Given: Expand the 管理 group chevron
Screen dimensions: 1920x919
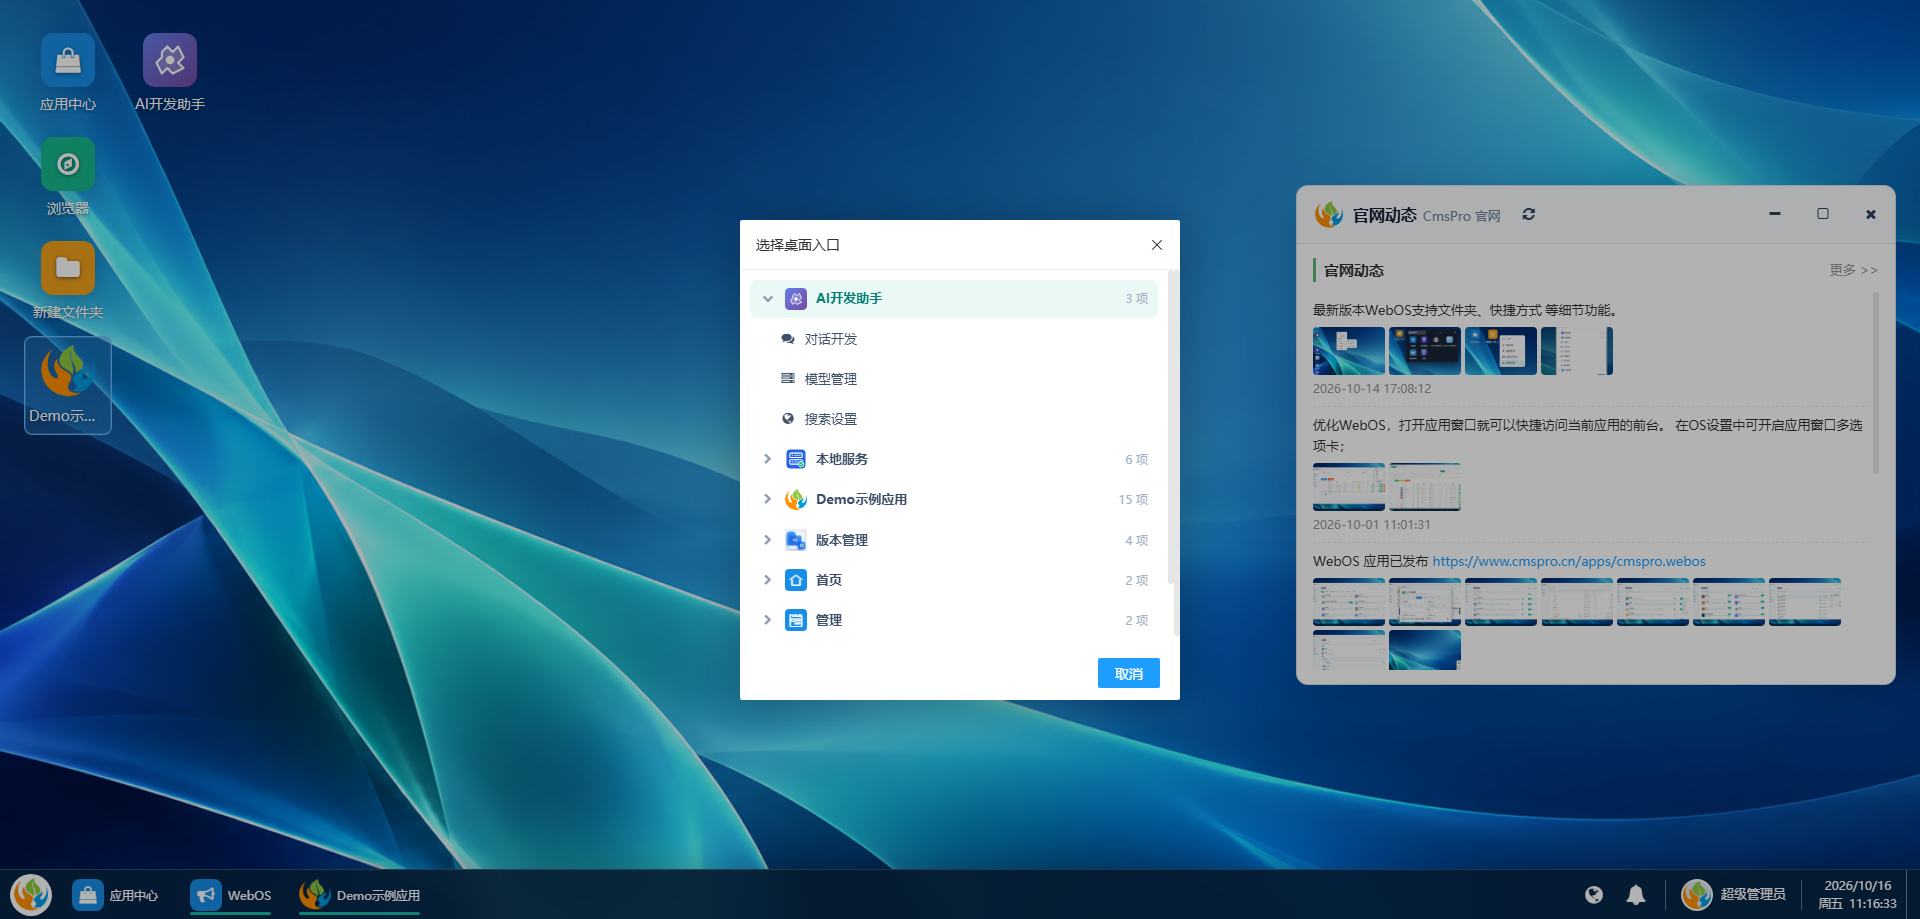Looking at the screenshot, I should [x=768, y=620].
